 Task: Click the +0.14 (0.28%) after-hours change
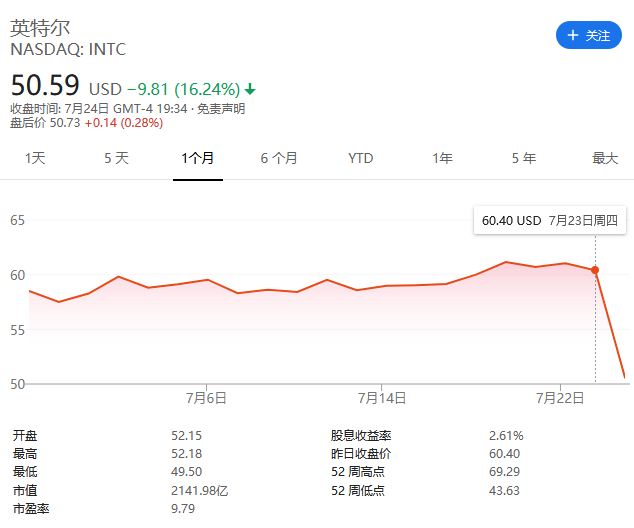point(124,122)
